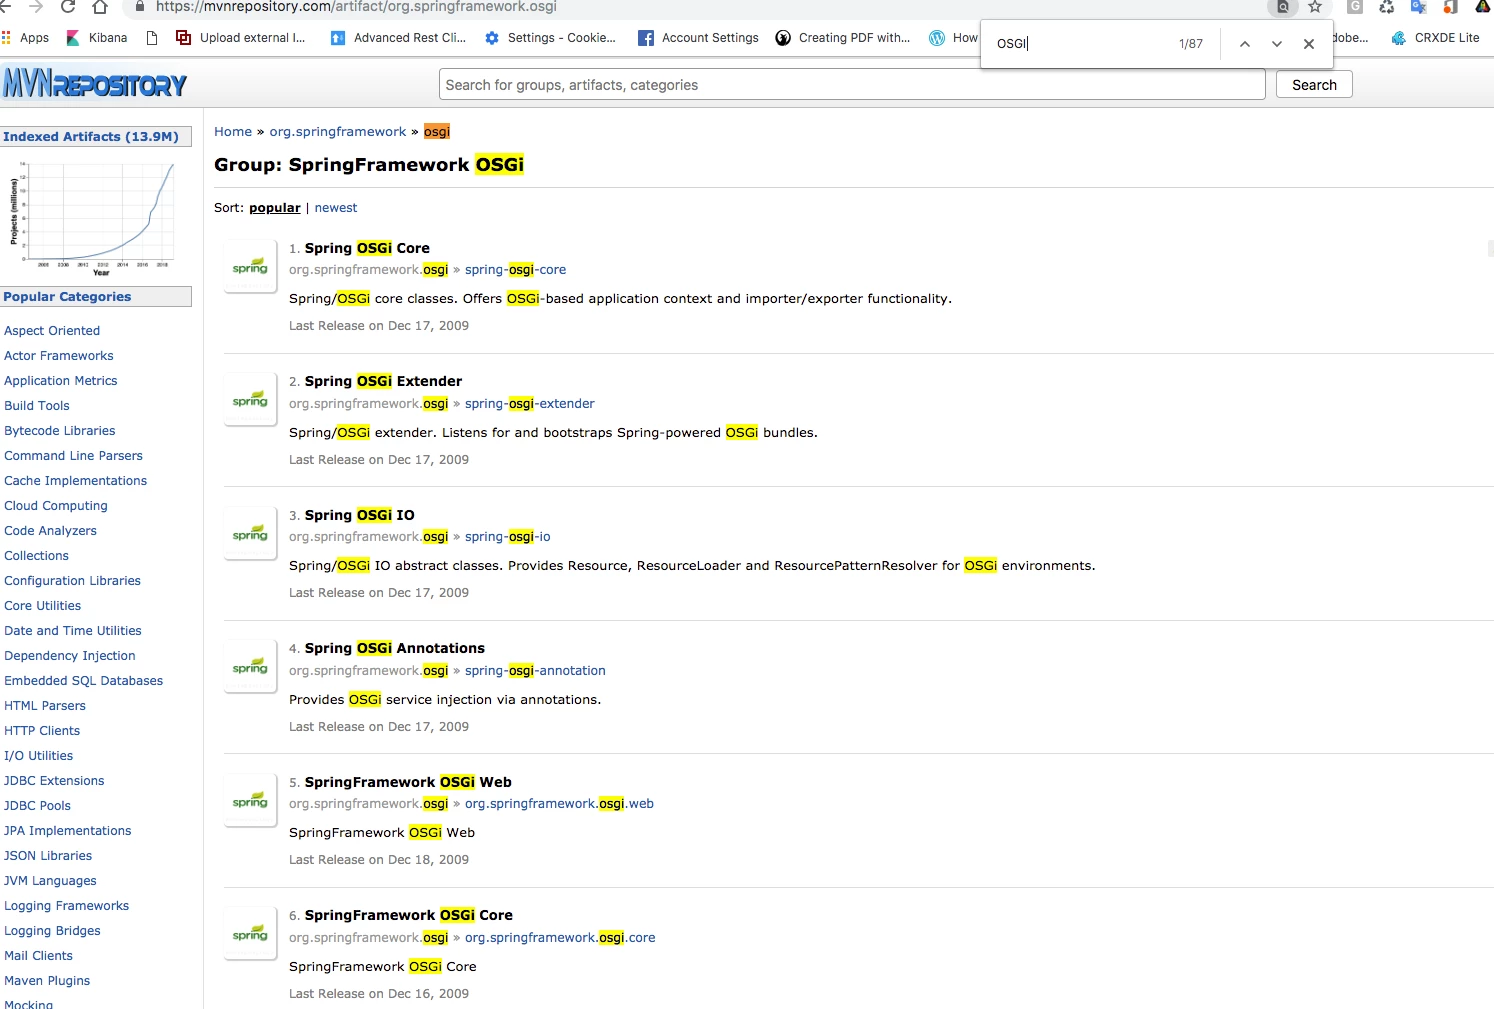Open Maven Plugins category
1494x1009 pixels.
pos(47,981)
